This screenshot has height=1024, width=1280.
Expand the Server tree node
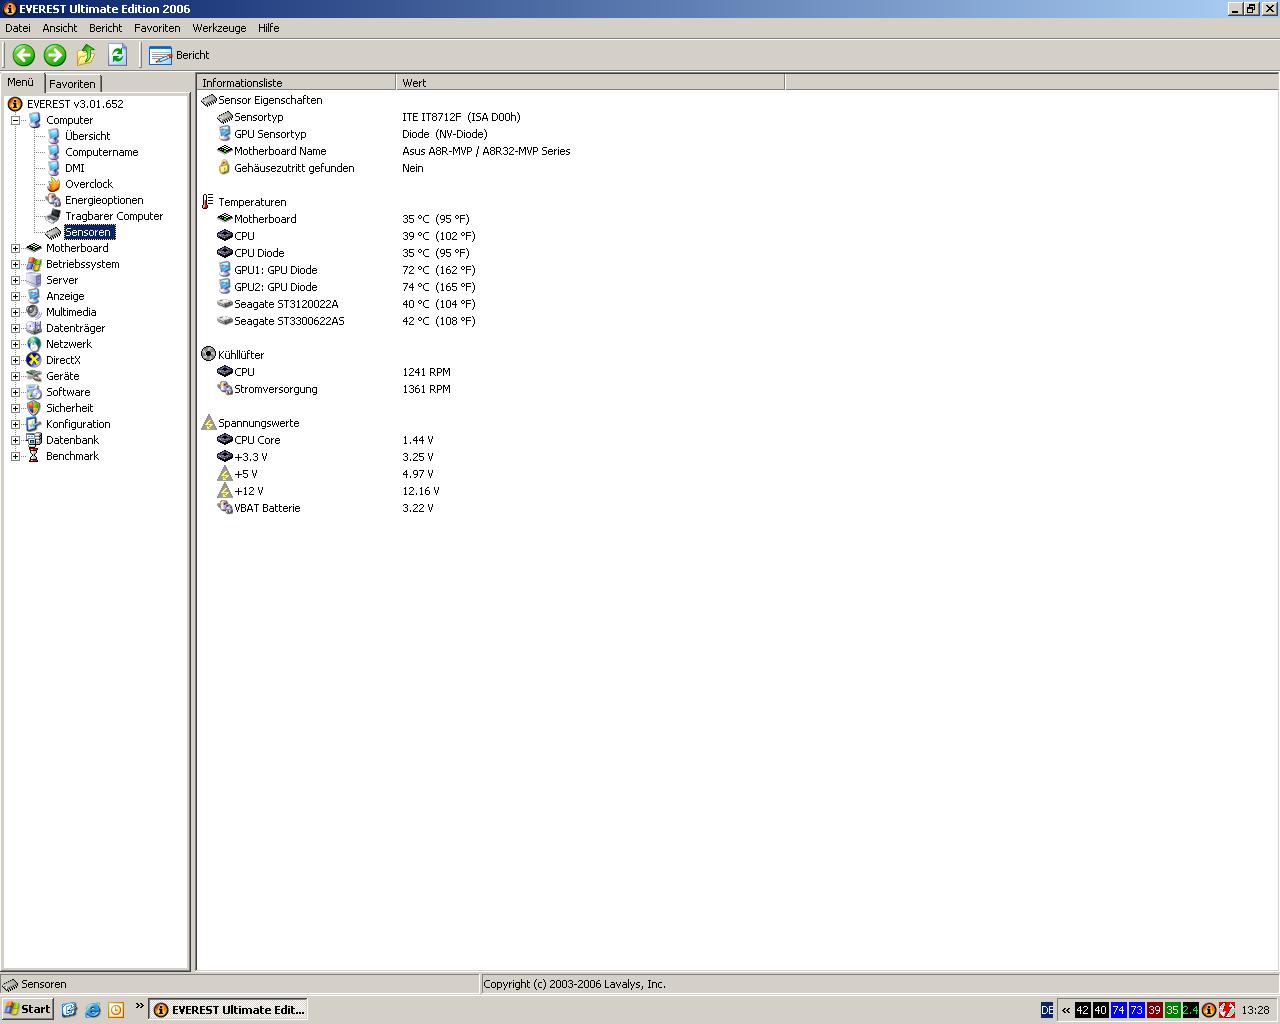(x=16, y=280)
